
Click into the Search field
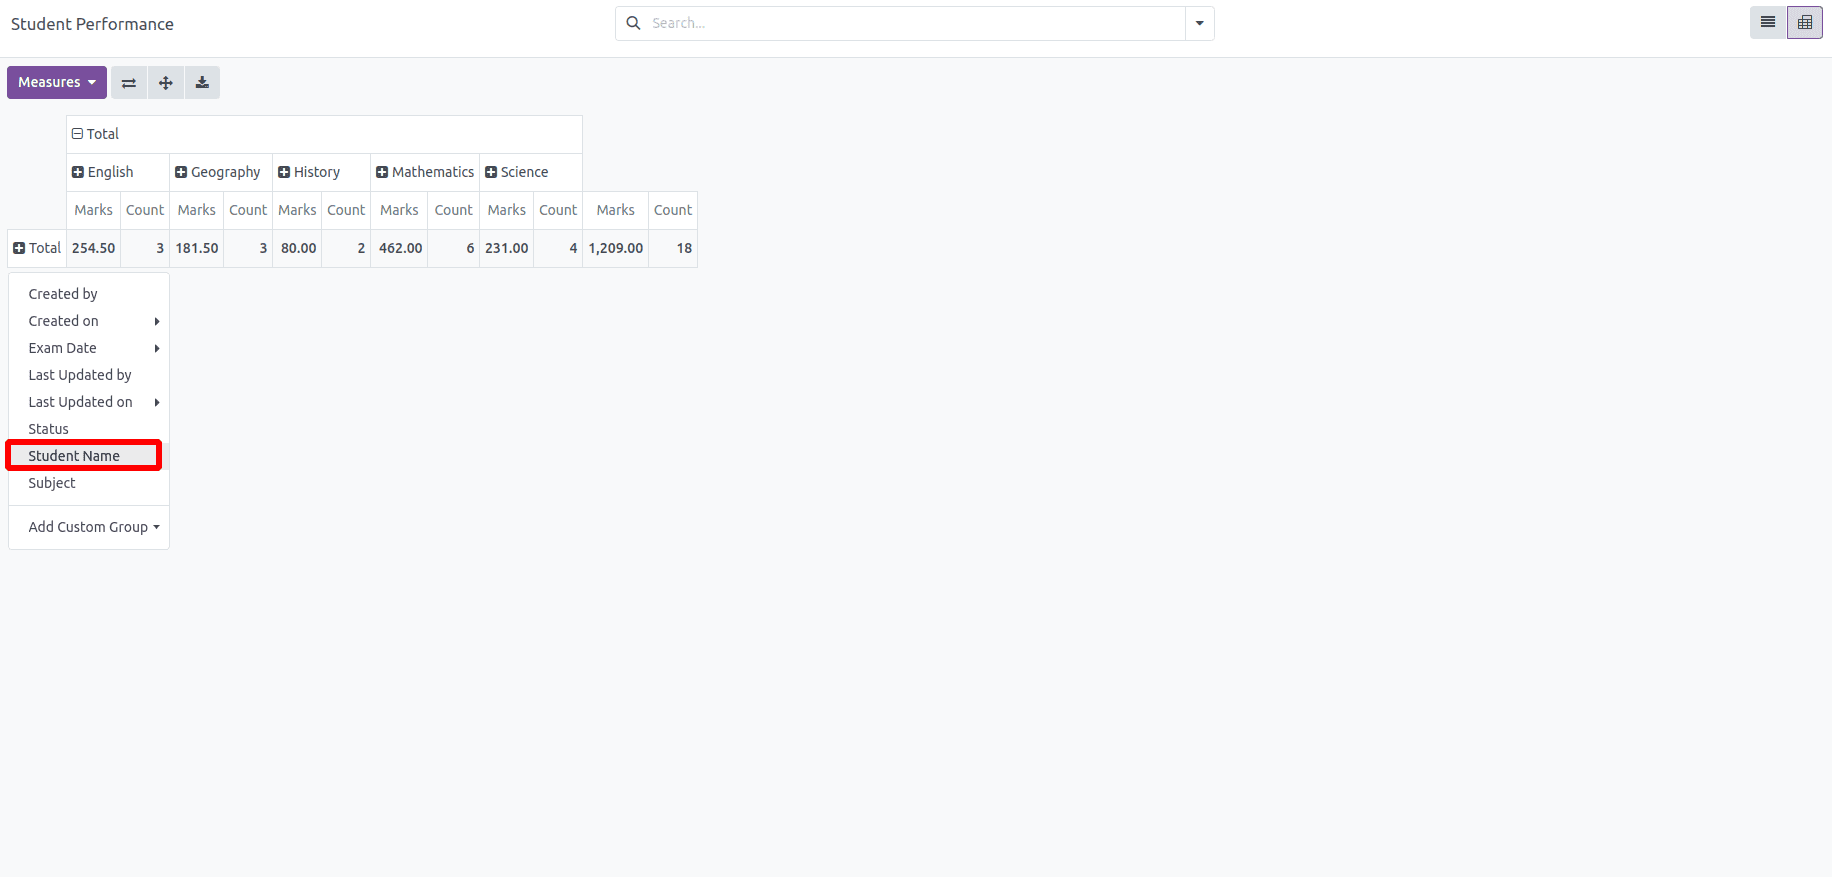[x=915, y=23]
